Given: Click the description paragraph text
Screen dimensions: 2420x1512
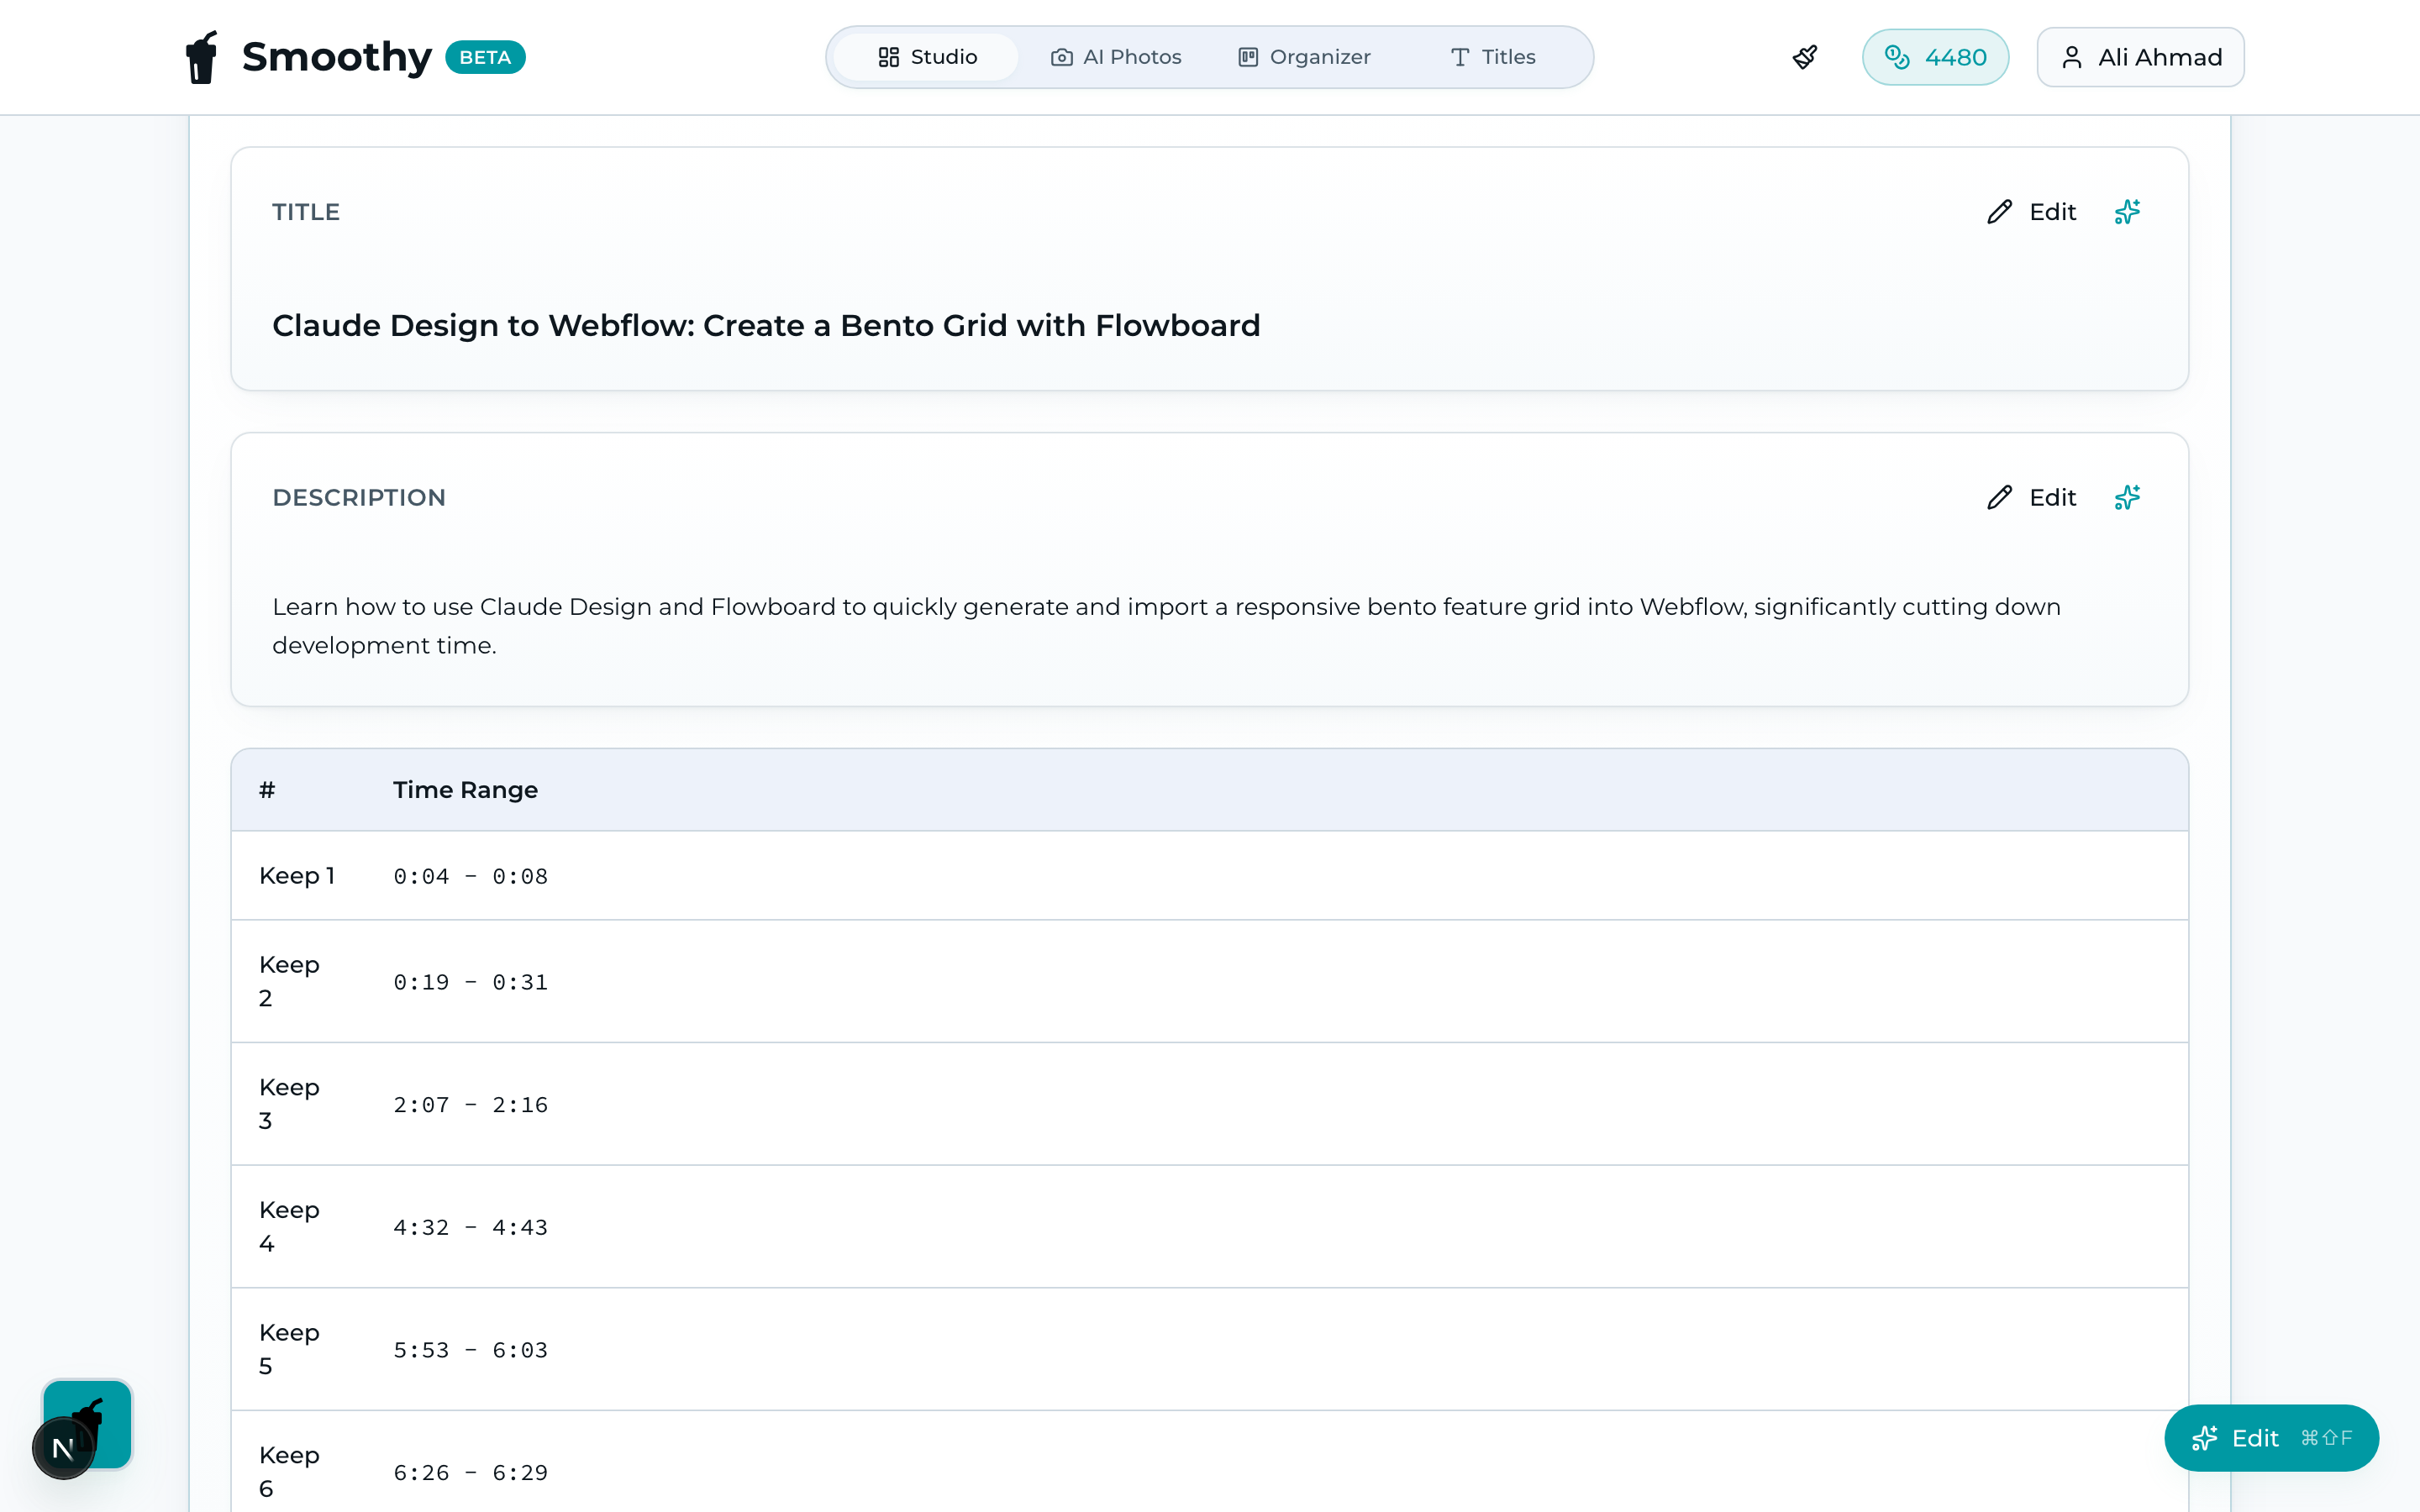Looking at the screenshot, I should [x=1166, y=626].
